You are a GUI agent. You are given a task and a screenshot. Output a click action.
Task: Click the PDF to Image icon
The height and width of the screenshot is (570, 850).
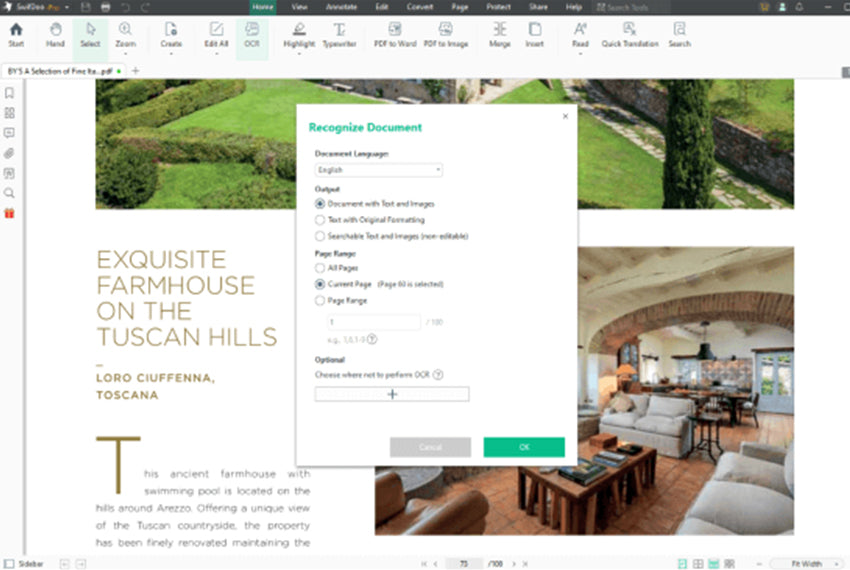(x=445, y=35)
